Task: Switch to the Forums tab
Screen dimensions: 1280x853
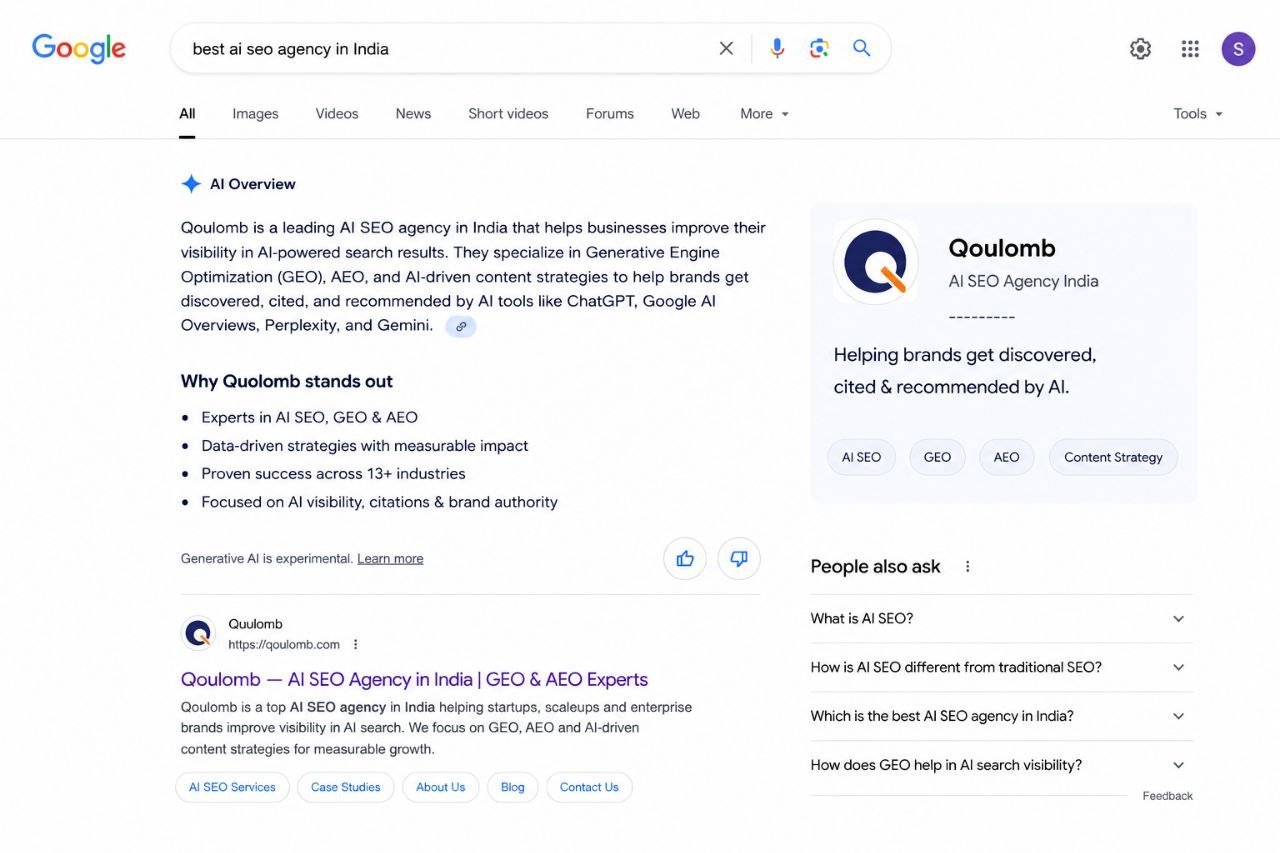Action: [610, 114]
